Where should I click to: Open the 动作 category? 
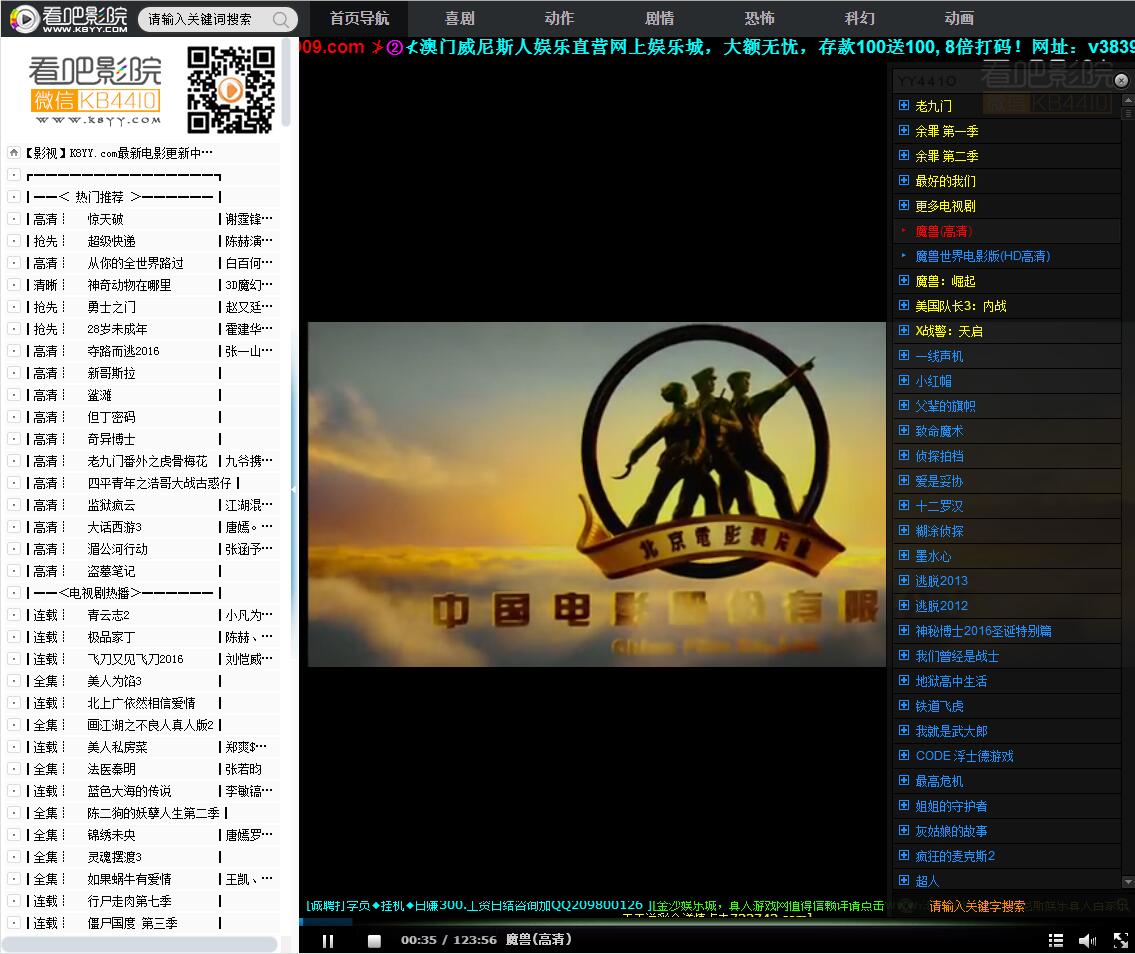pos(559,18)
